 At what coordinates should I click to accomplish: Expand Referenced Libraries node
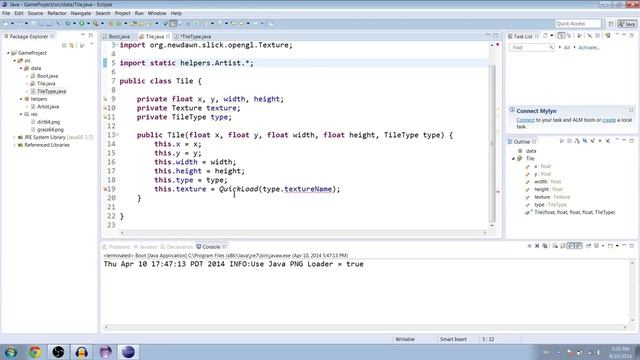14,145
